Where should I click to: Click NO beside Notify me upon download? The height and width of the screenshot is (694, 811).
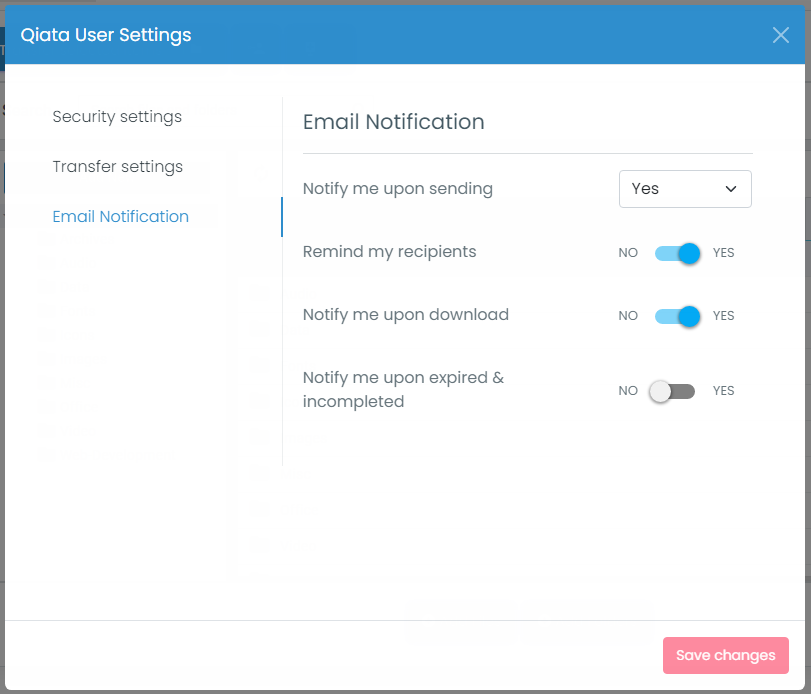(x=628, y=316)
